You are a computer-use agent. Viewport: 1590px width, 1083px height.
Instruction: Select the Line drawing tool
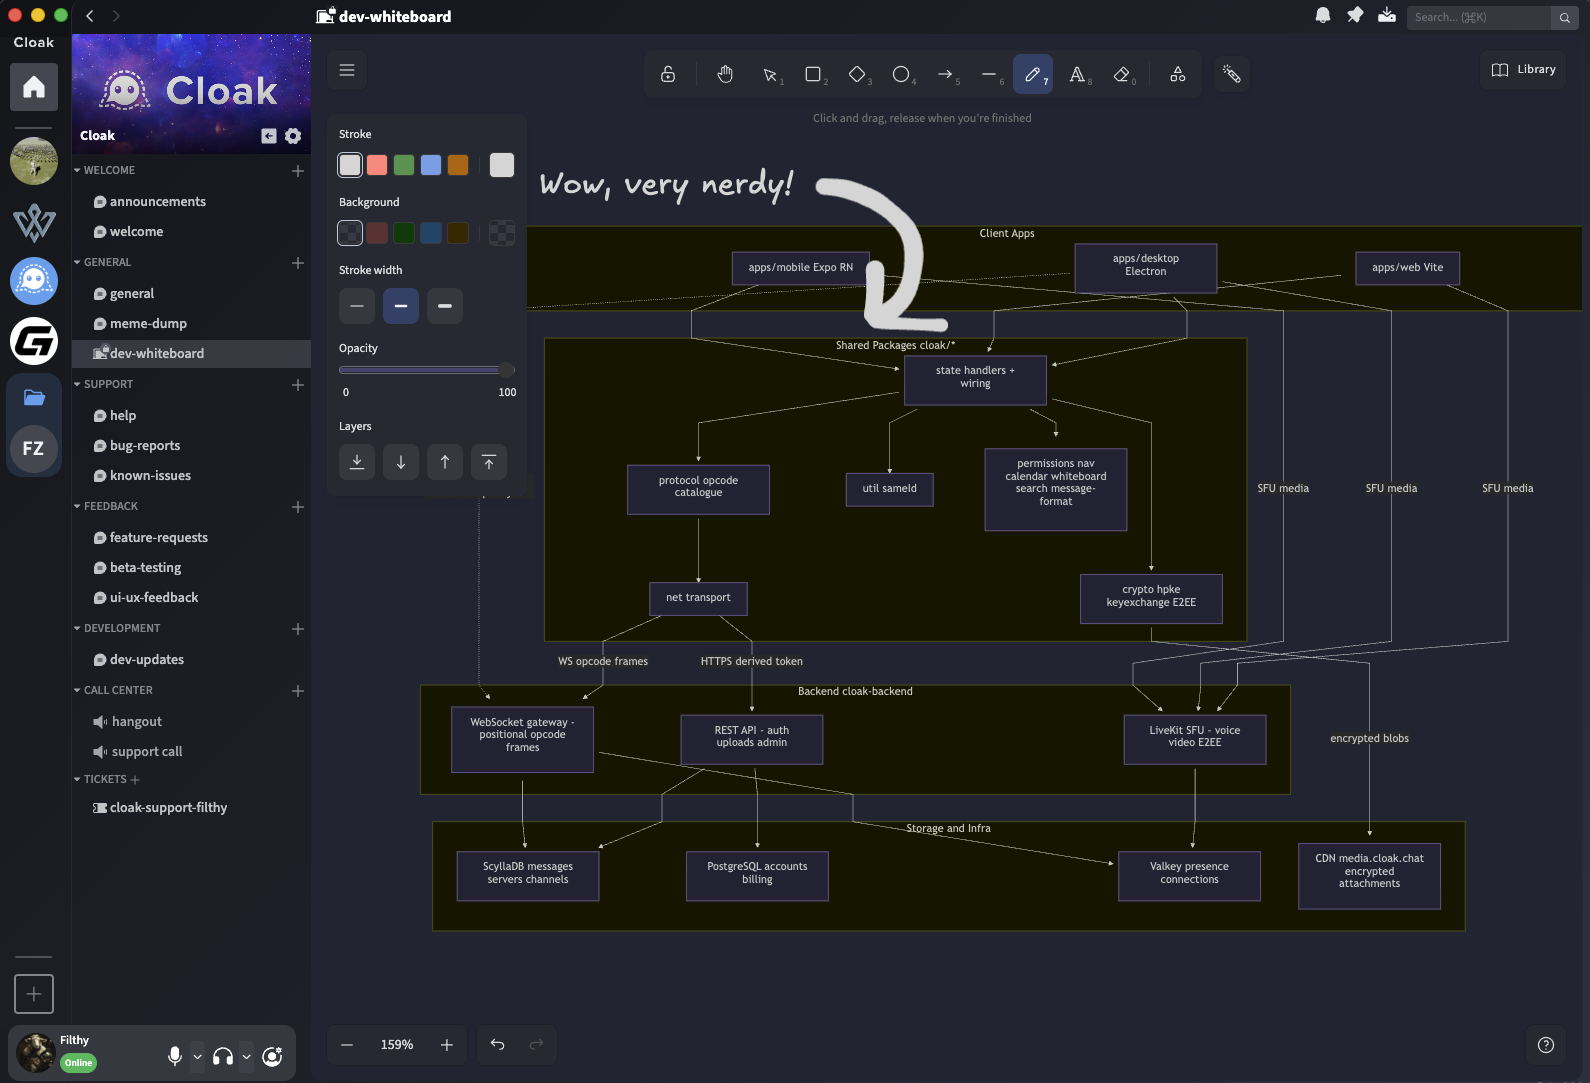click(x=990, y=74)
